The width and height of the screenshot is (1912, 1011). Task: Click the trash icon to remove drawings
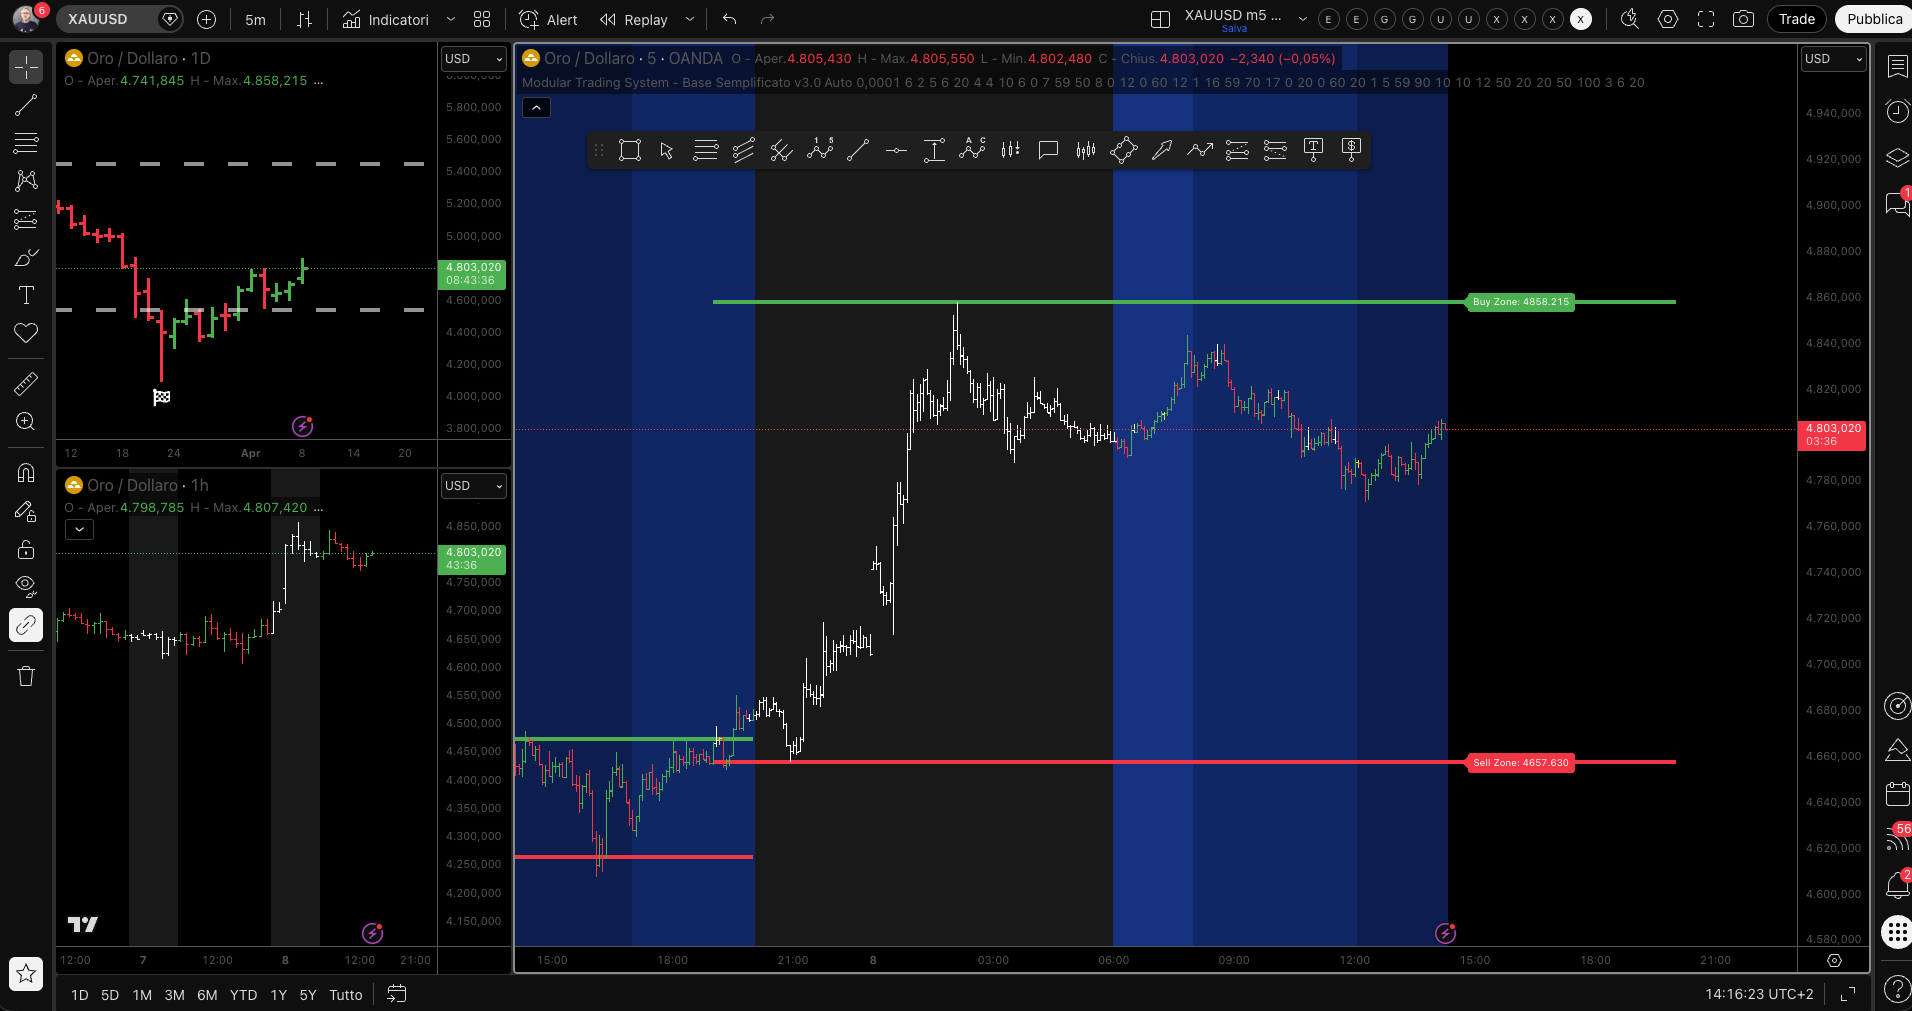click(x=26, y=677)
